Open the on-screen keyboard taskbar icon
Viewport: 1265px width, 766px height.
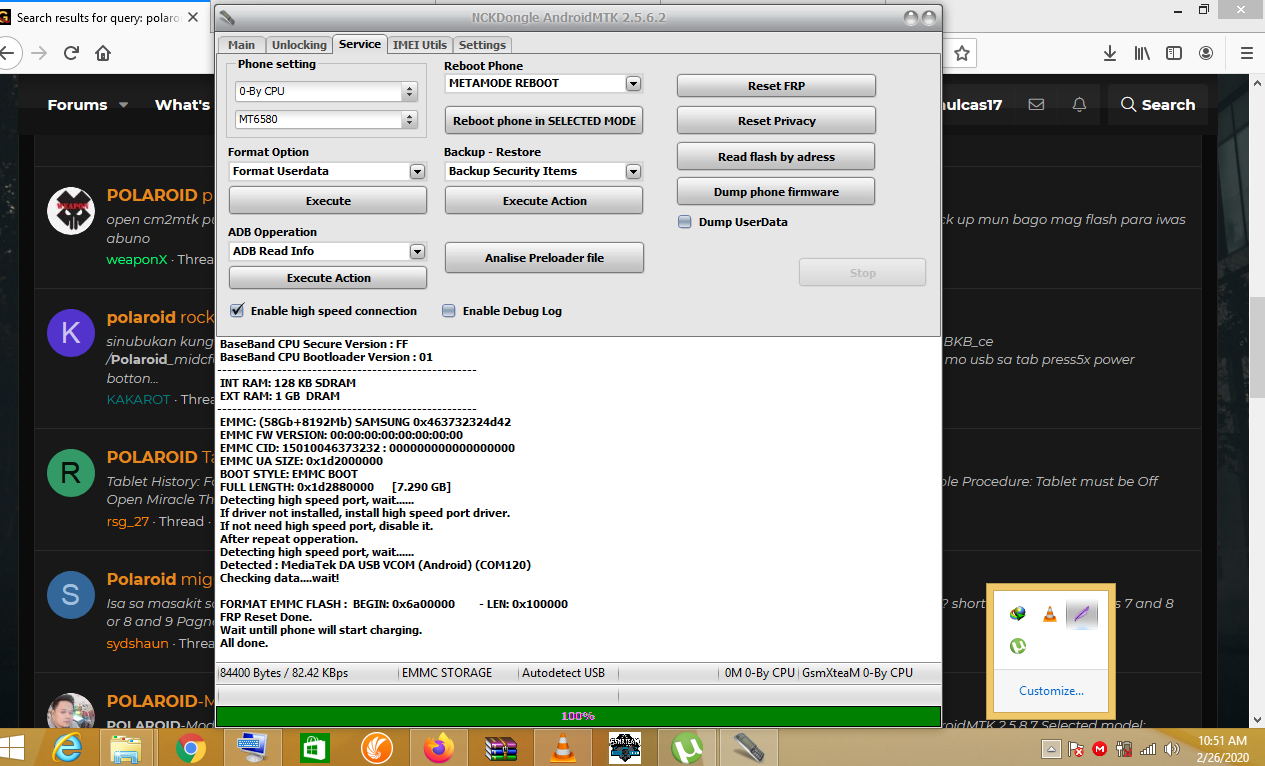point(252,747)
